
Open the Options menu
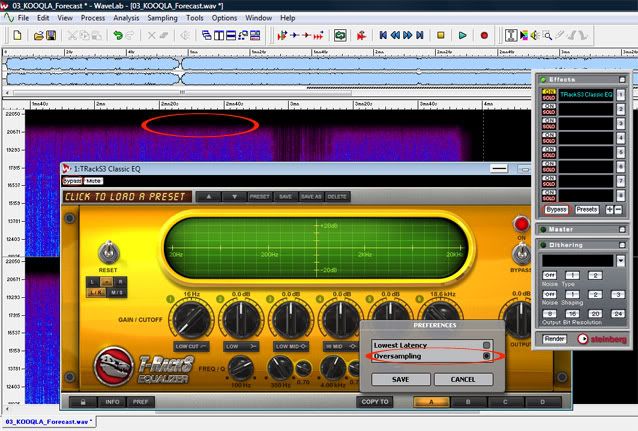click(224, 18)
